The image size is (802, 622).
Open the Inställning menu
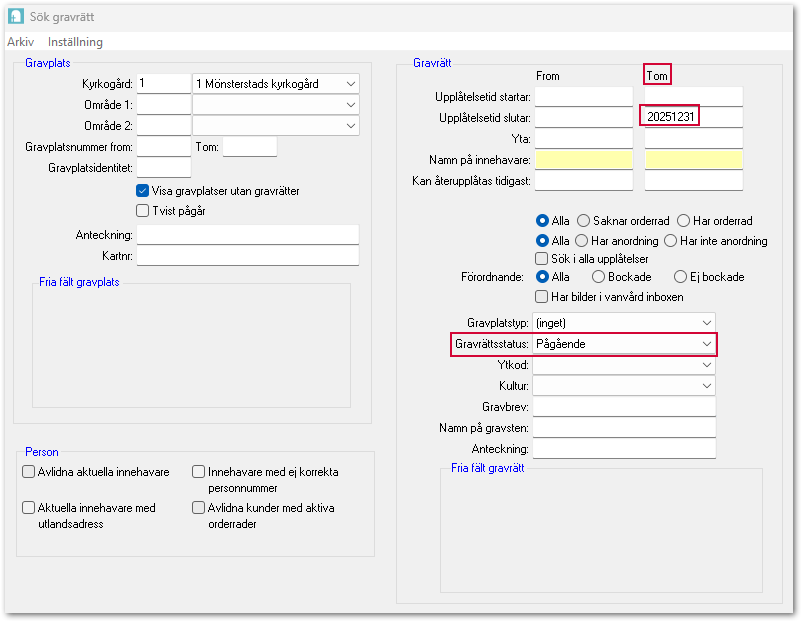click(x=75, y=42)
